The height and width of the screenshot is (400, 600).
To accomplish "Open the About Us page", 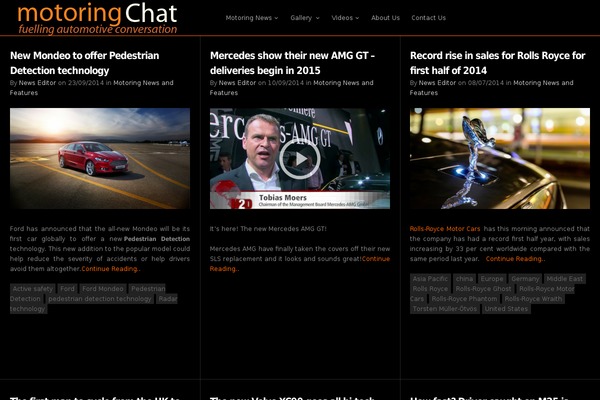I will coord(385,18).
